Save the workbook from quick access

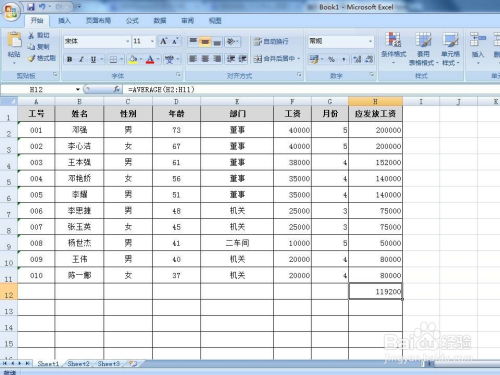[x=31, y=7]
